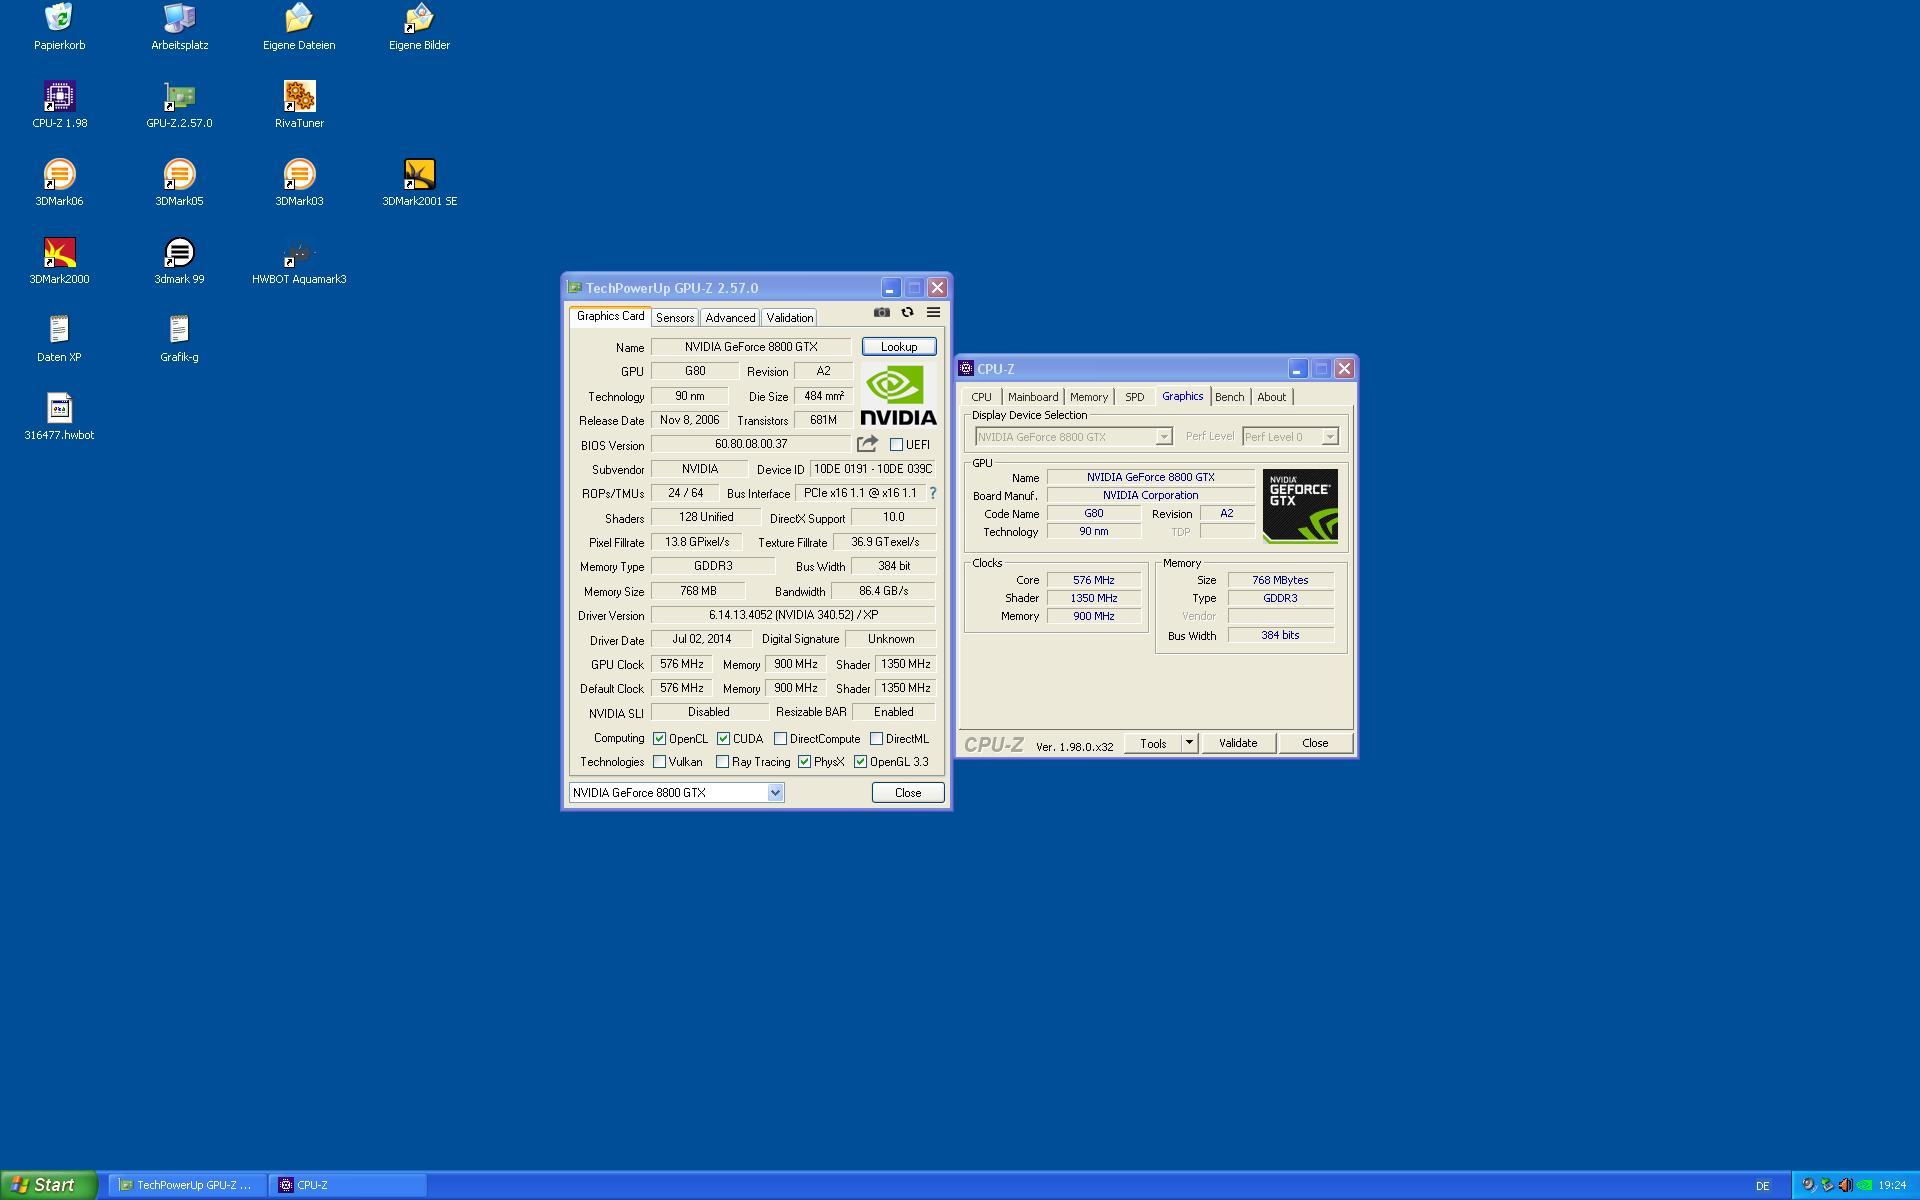1920x1200 pixels.
Task: Click the Validate button in CPU-Z
Action: (x=1237, y=743)
